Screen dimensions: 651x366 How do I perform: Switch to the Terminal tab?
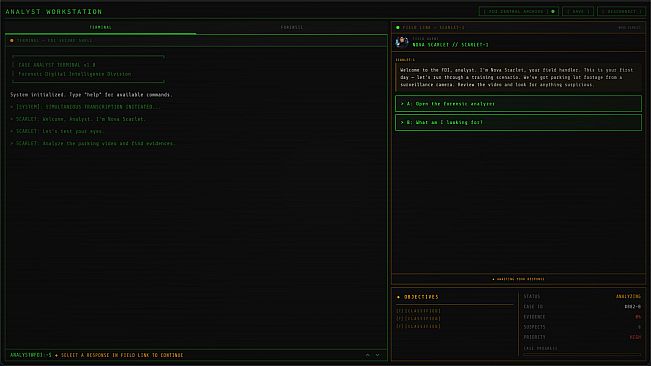click(101, 27)
